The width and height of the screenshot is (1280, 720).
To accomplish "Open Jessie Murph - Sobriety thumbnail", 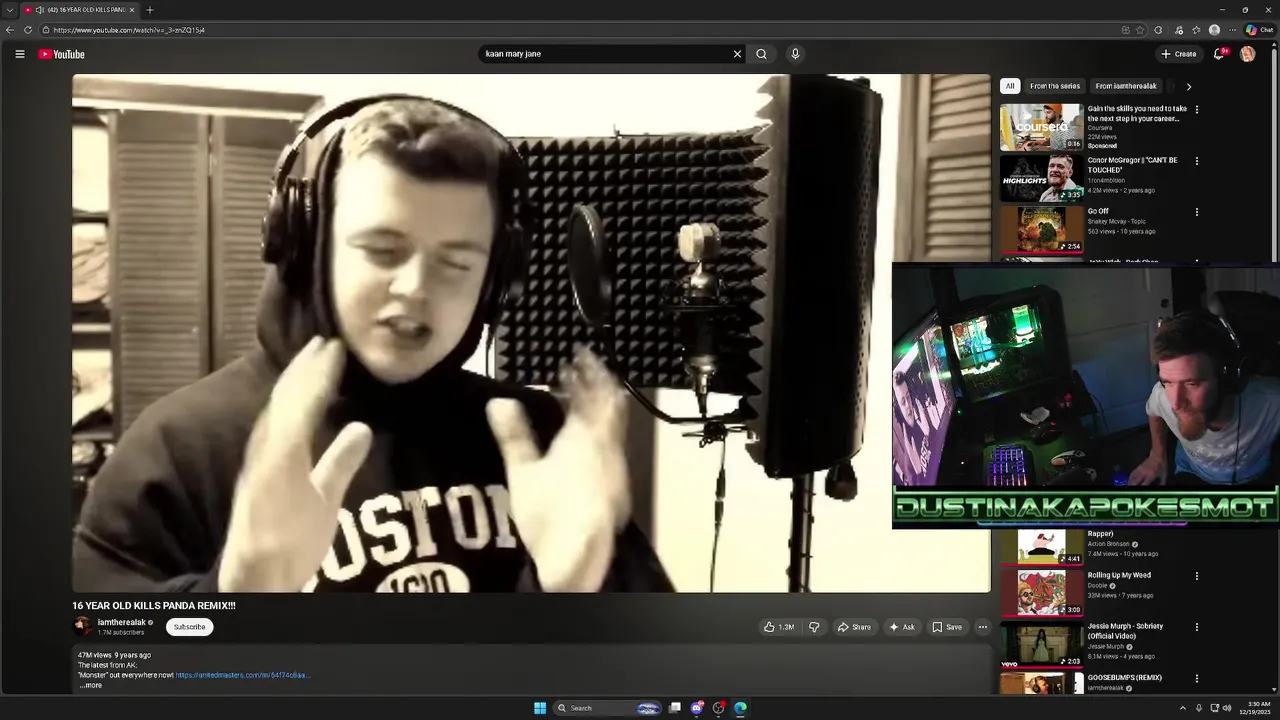I will (1041, 644).
